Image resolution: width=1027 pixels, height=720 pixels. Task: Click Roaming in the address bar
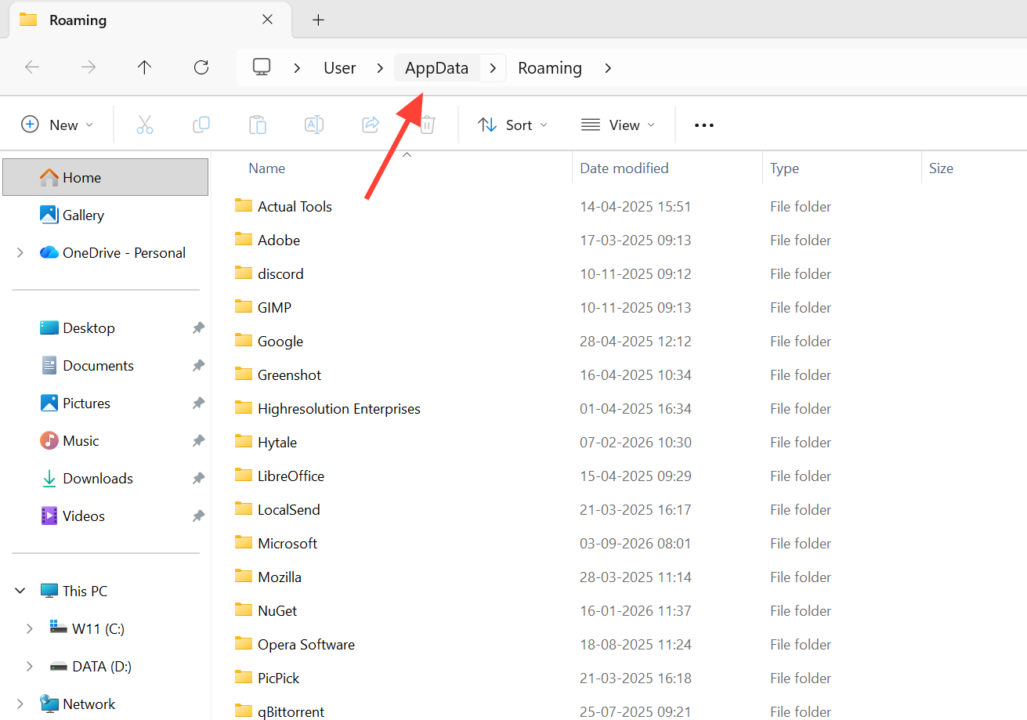tap(550, 68)
